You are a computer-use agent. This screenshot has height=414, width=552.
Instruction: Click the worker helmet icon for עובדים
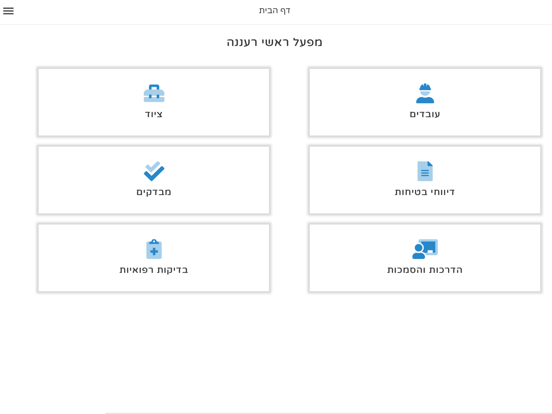pos(425,93)
